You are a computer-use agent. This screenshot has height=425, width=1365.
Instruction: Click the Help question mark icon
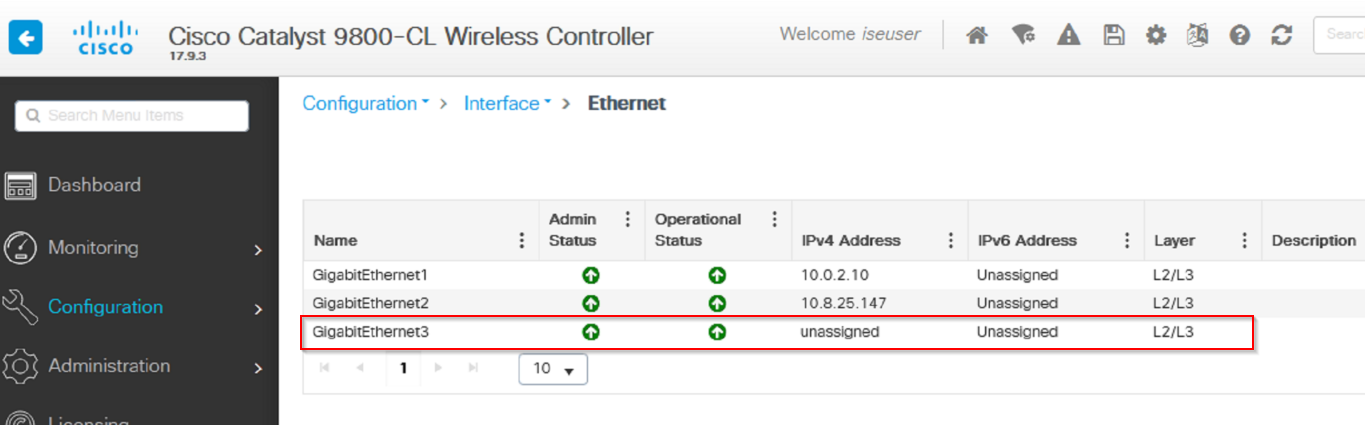(x=1240, y=36)
